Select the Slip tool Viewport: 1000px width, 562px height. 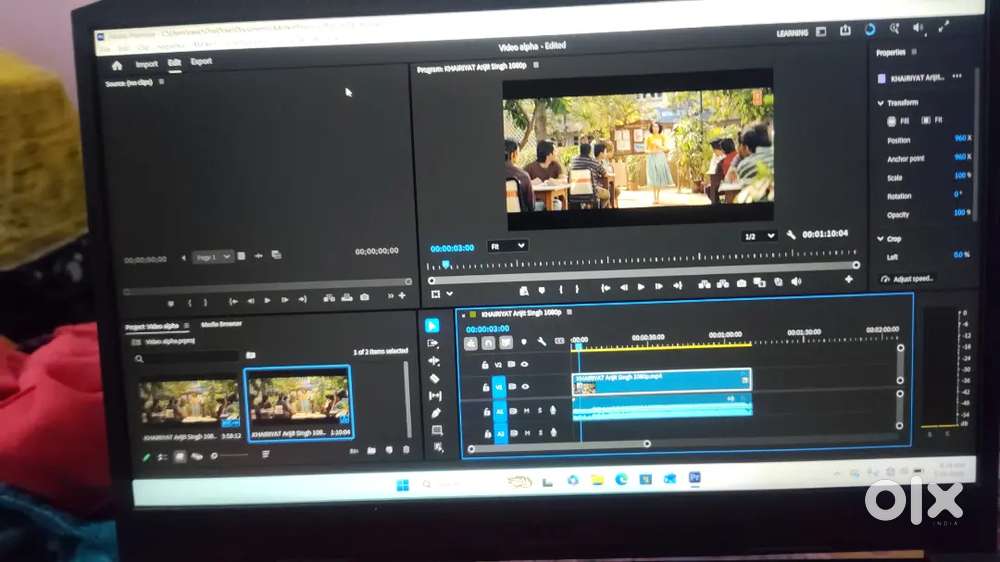pyautogui.click(x=436, y=396)
